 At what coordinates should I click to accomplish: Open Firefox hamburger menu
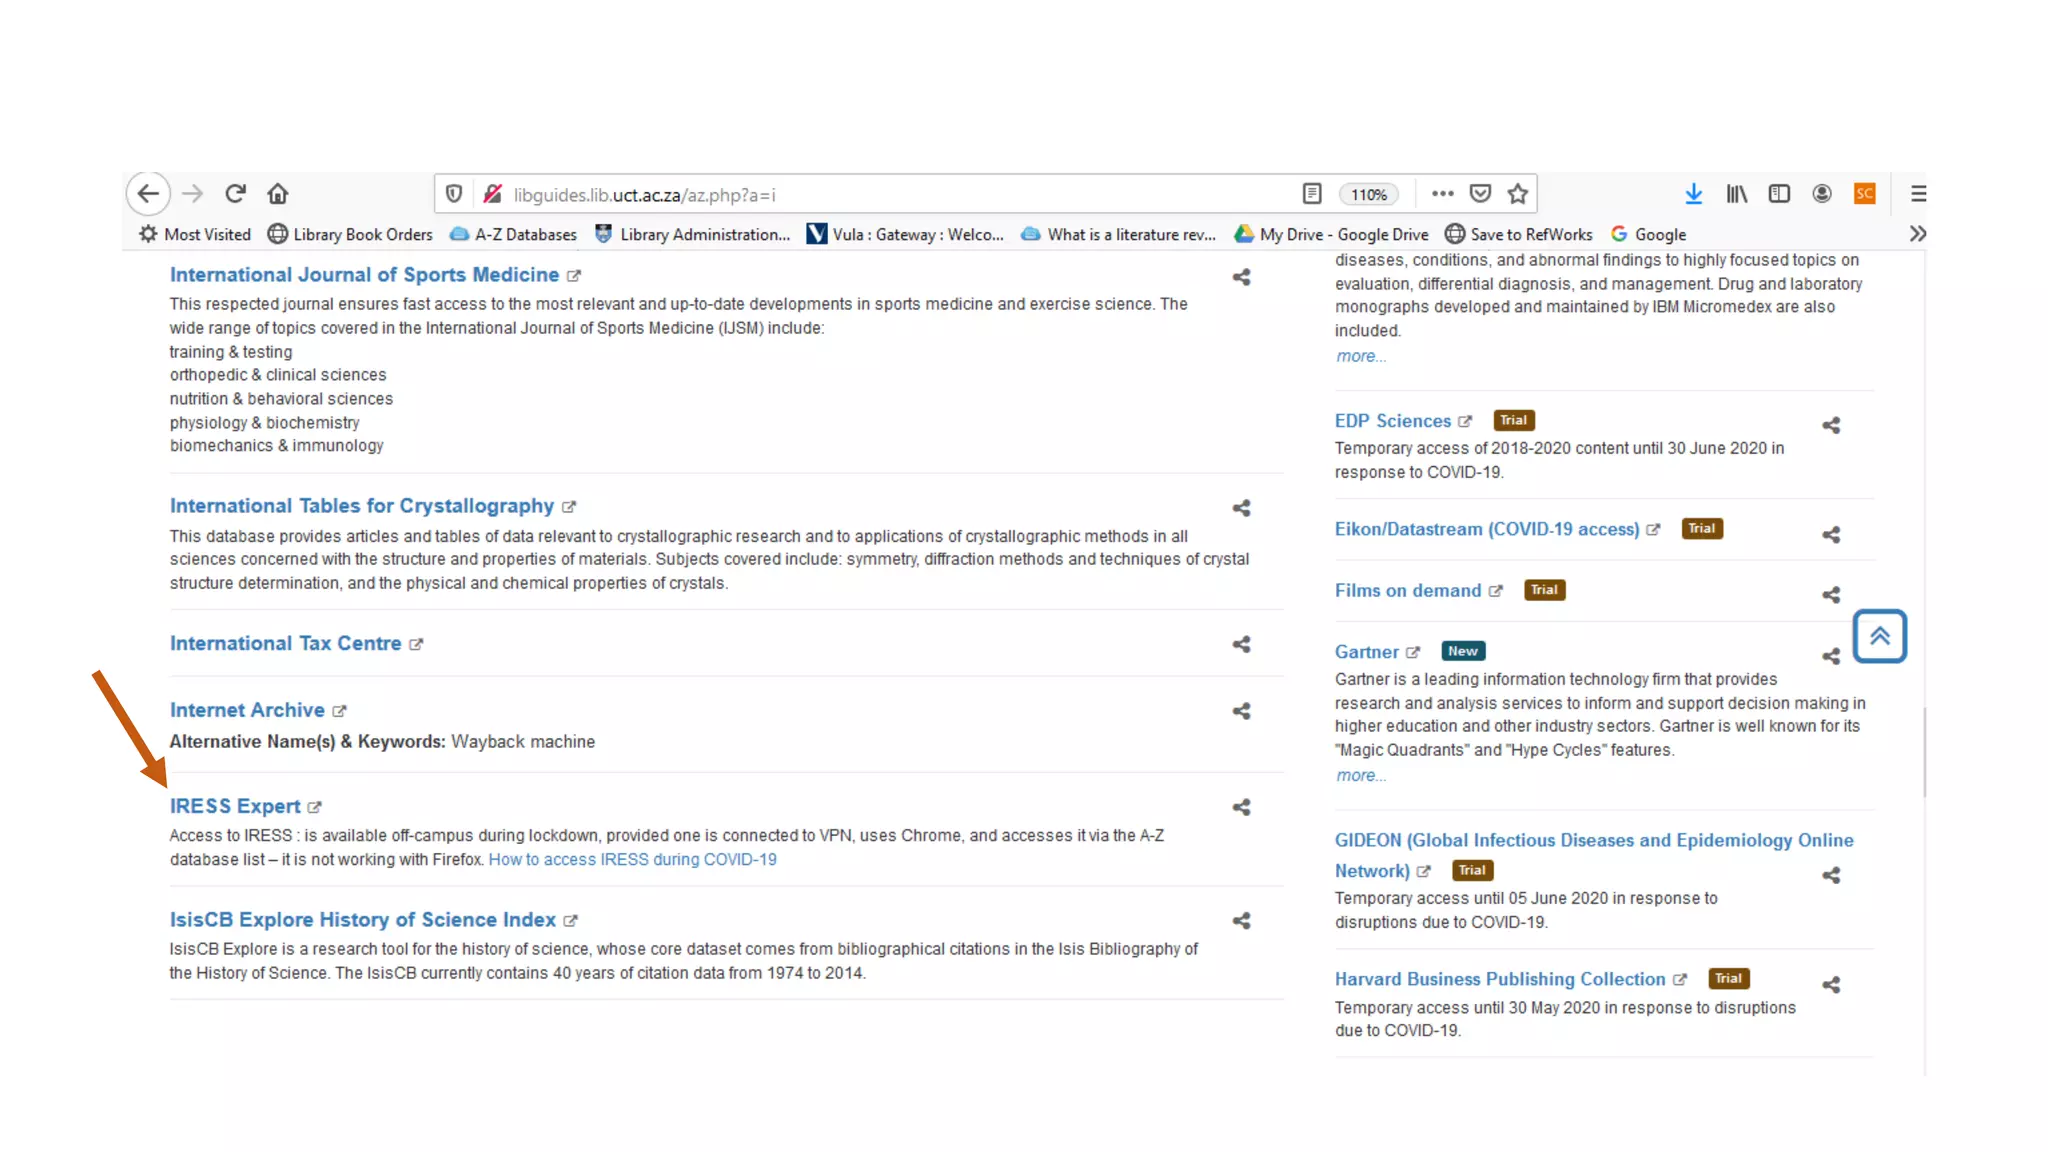click(x=1918, y=194)
